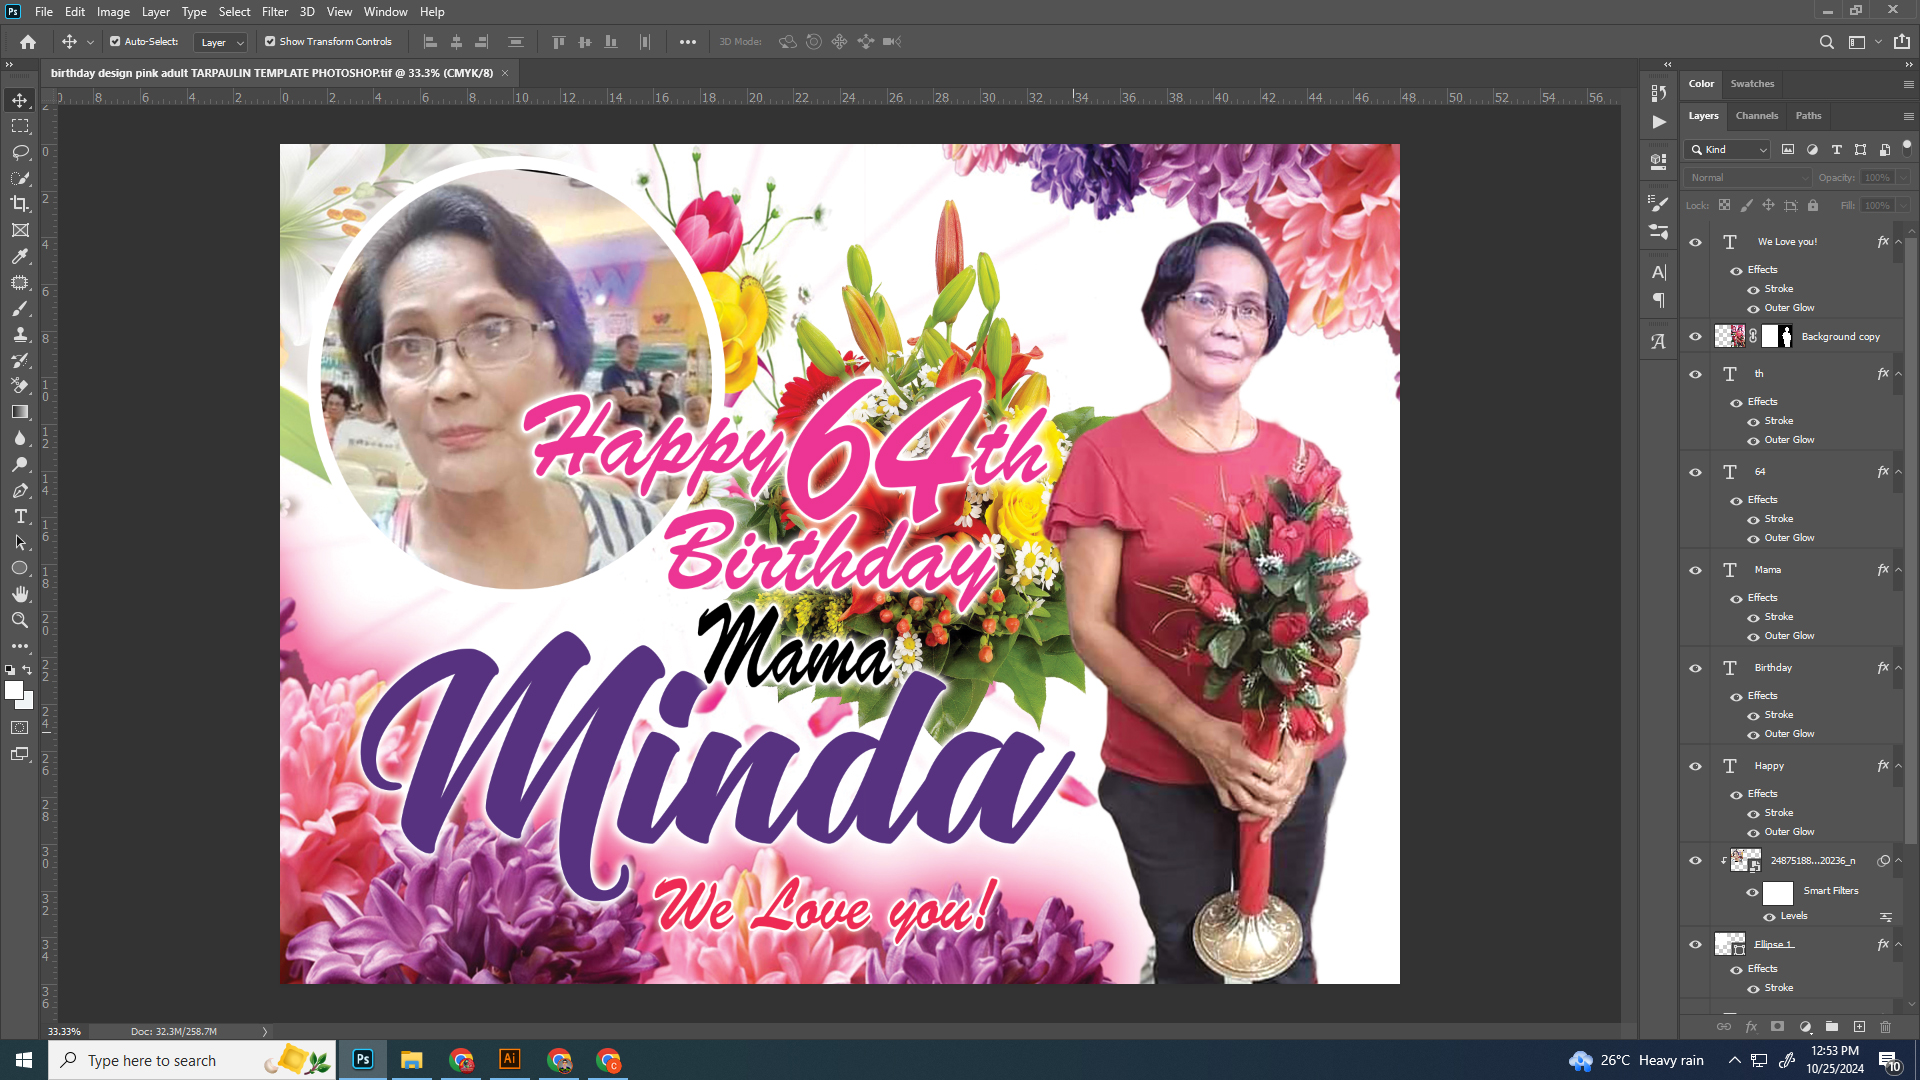Switch to the Channels tab
1920x1080 pixels.
[x=1756, y=116]
